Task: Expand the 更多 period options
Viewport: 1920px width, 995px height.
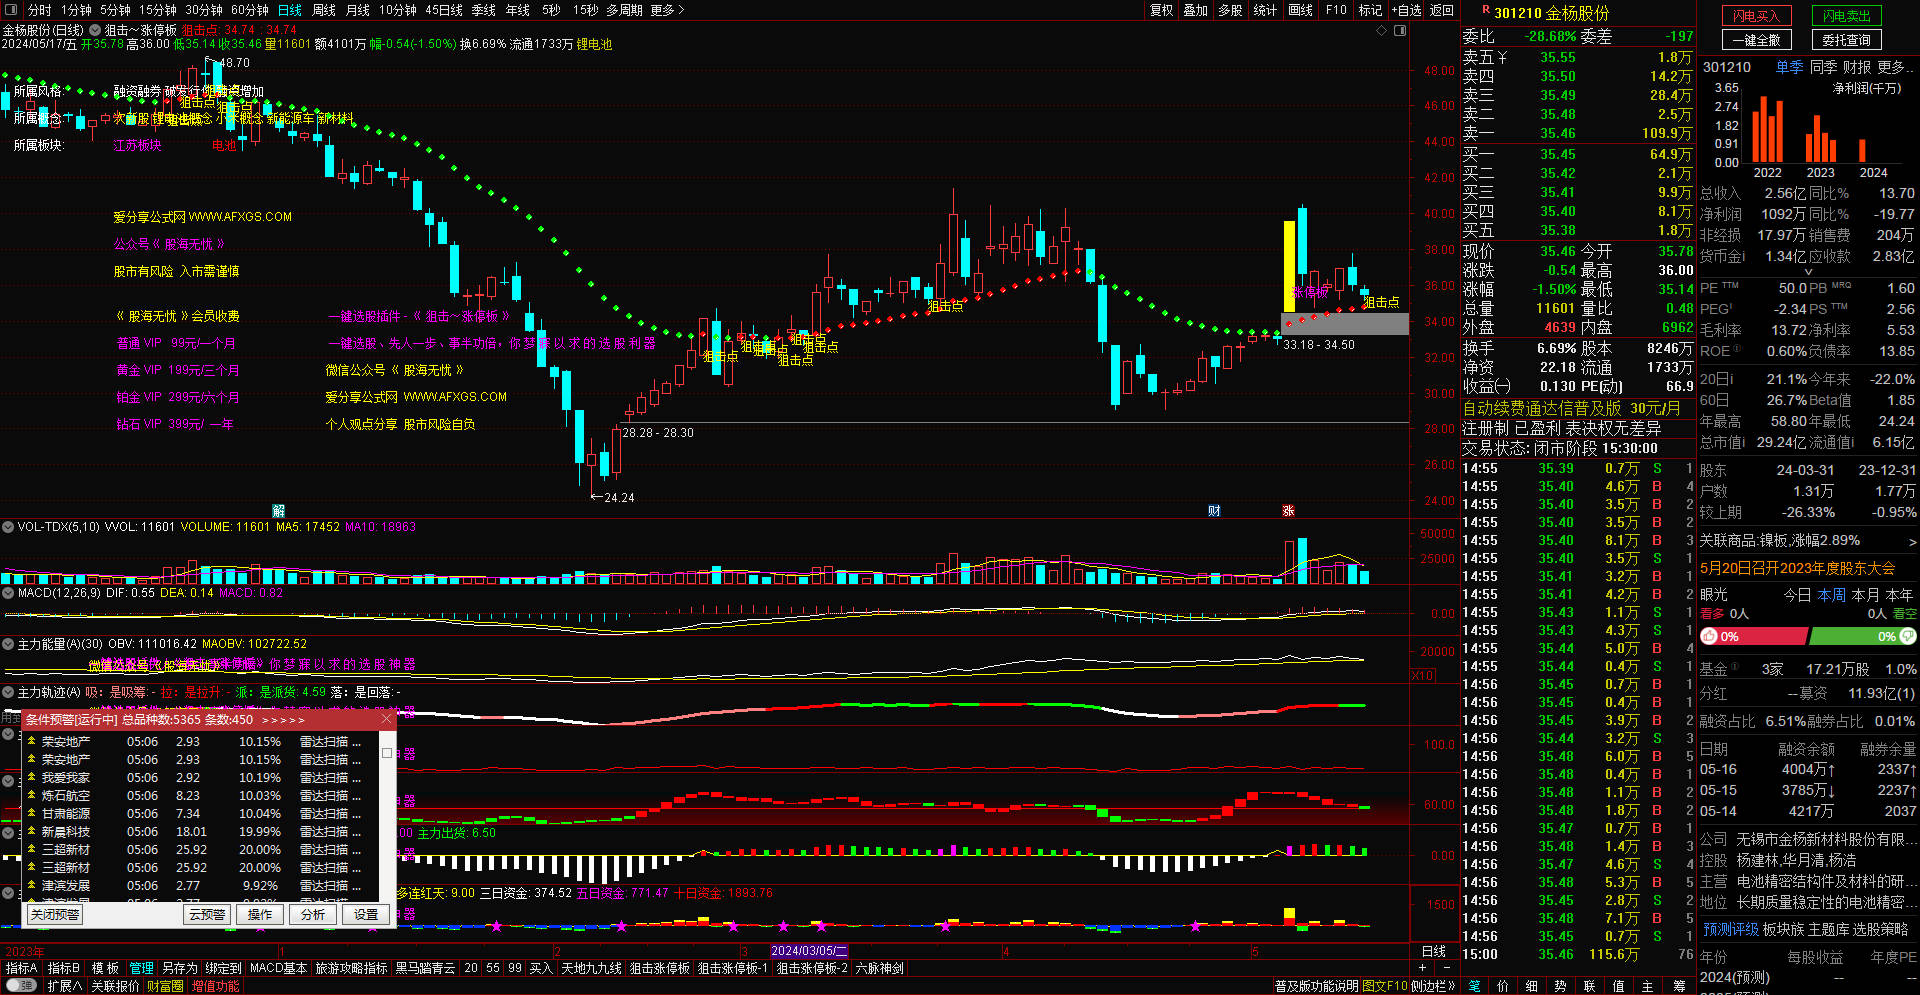Action: click(667, 10)
